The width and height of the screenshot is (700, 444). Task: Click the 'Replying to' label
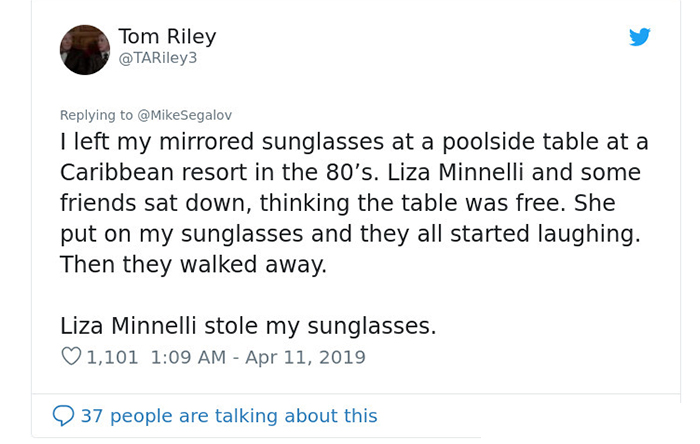click(96, 115)
